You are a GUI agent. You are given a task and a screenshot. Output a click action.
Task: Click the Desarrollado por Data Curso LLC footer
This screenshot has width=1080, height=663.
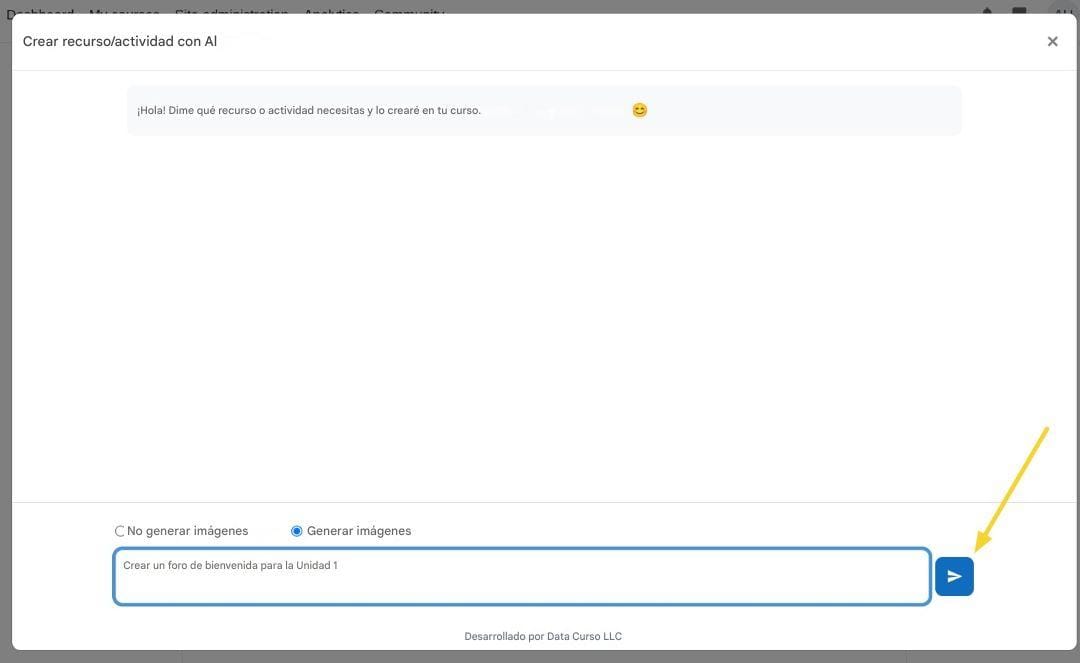543,636
